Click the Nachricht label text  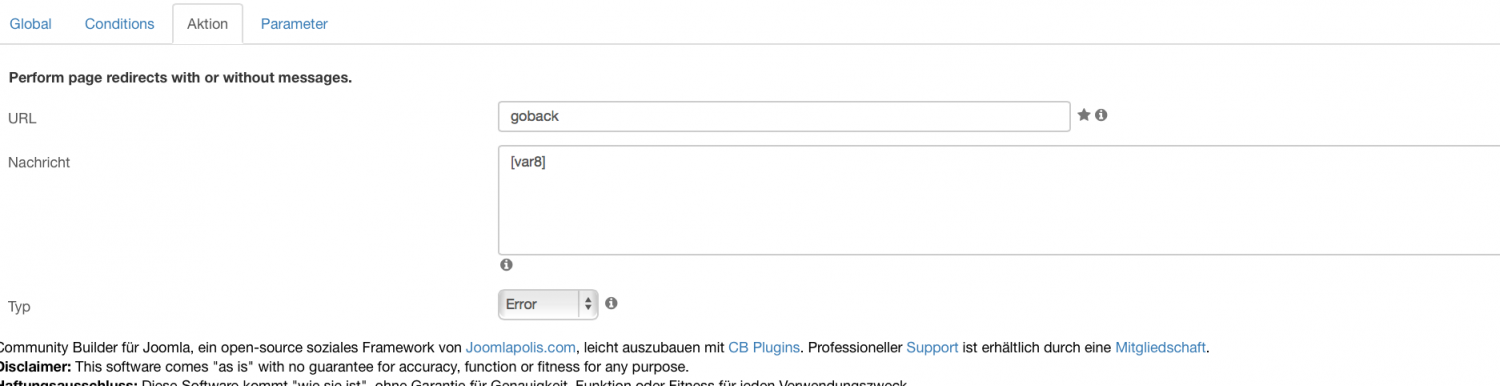pos(39,162)
